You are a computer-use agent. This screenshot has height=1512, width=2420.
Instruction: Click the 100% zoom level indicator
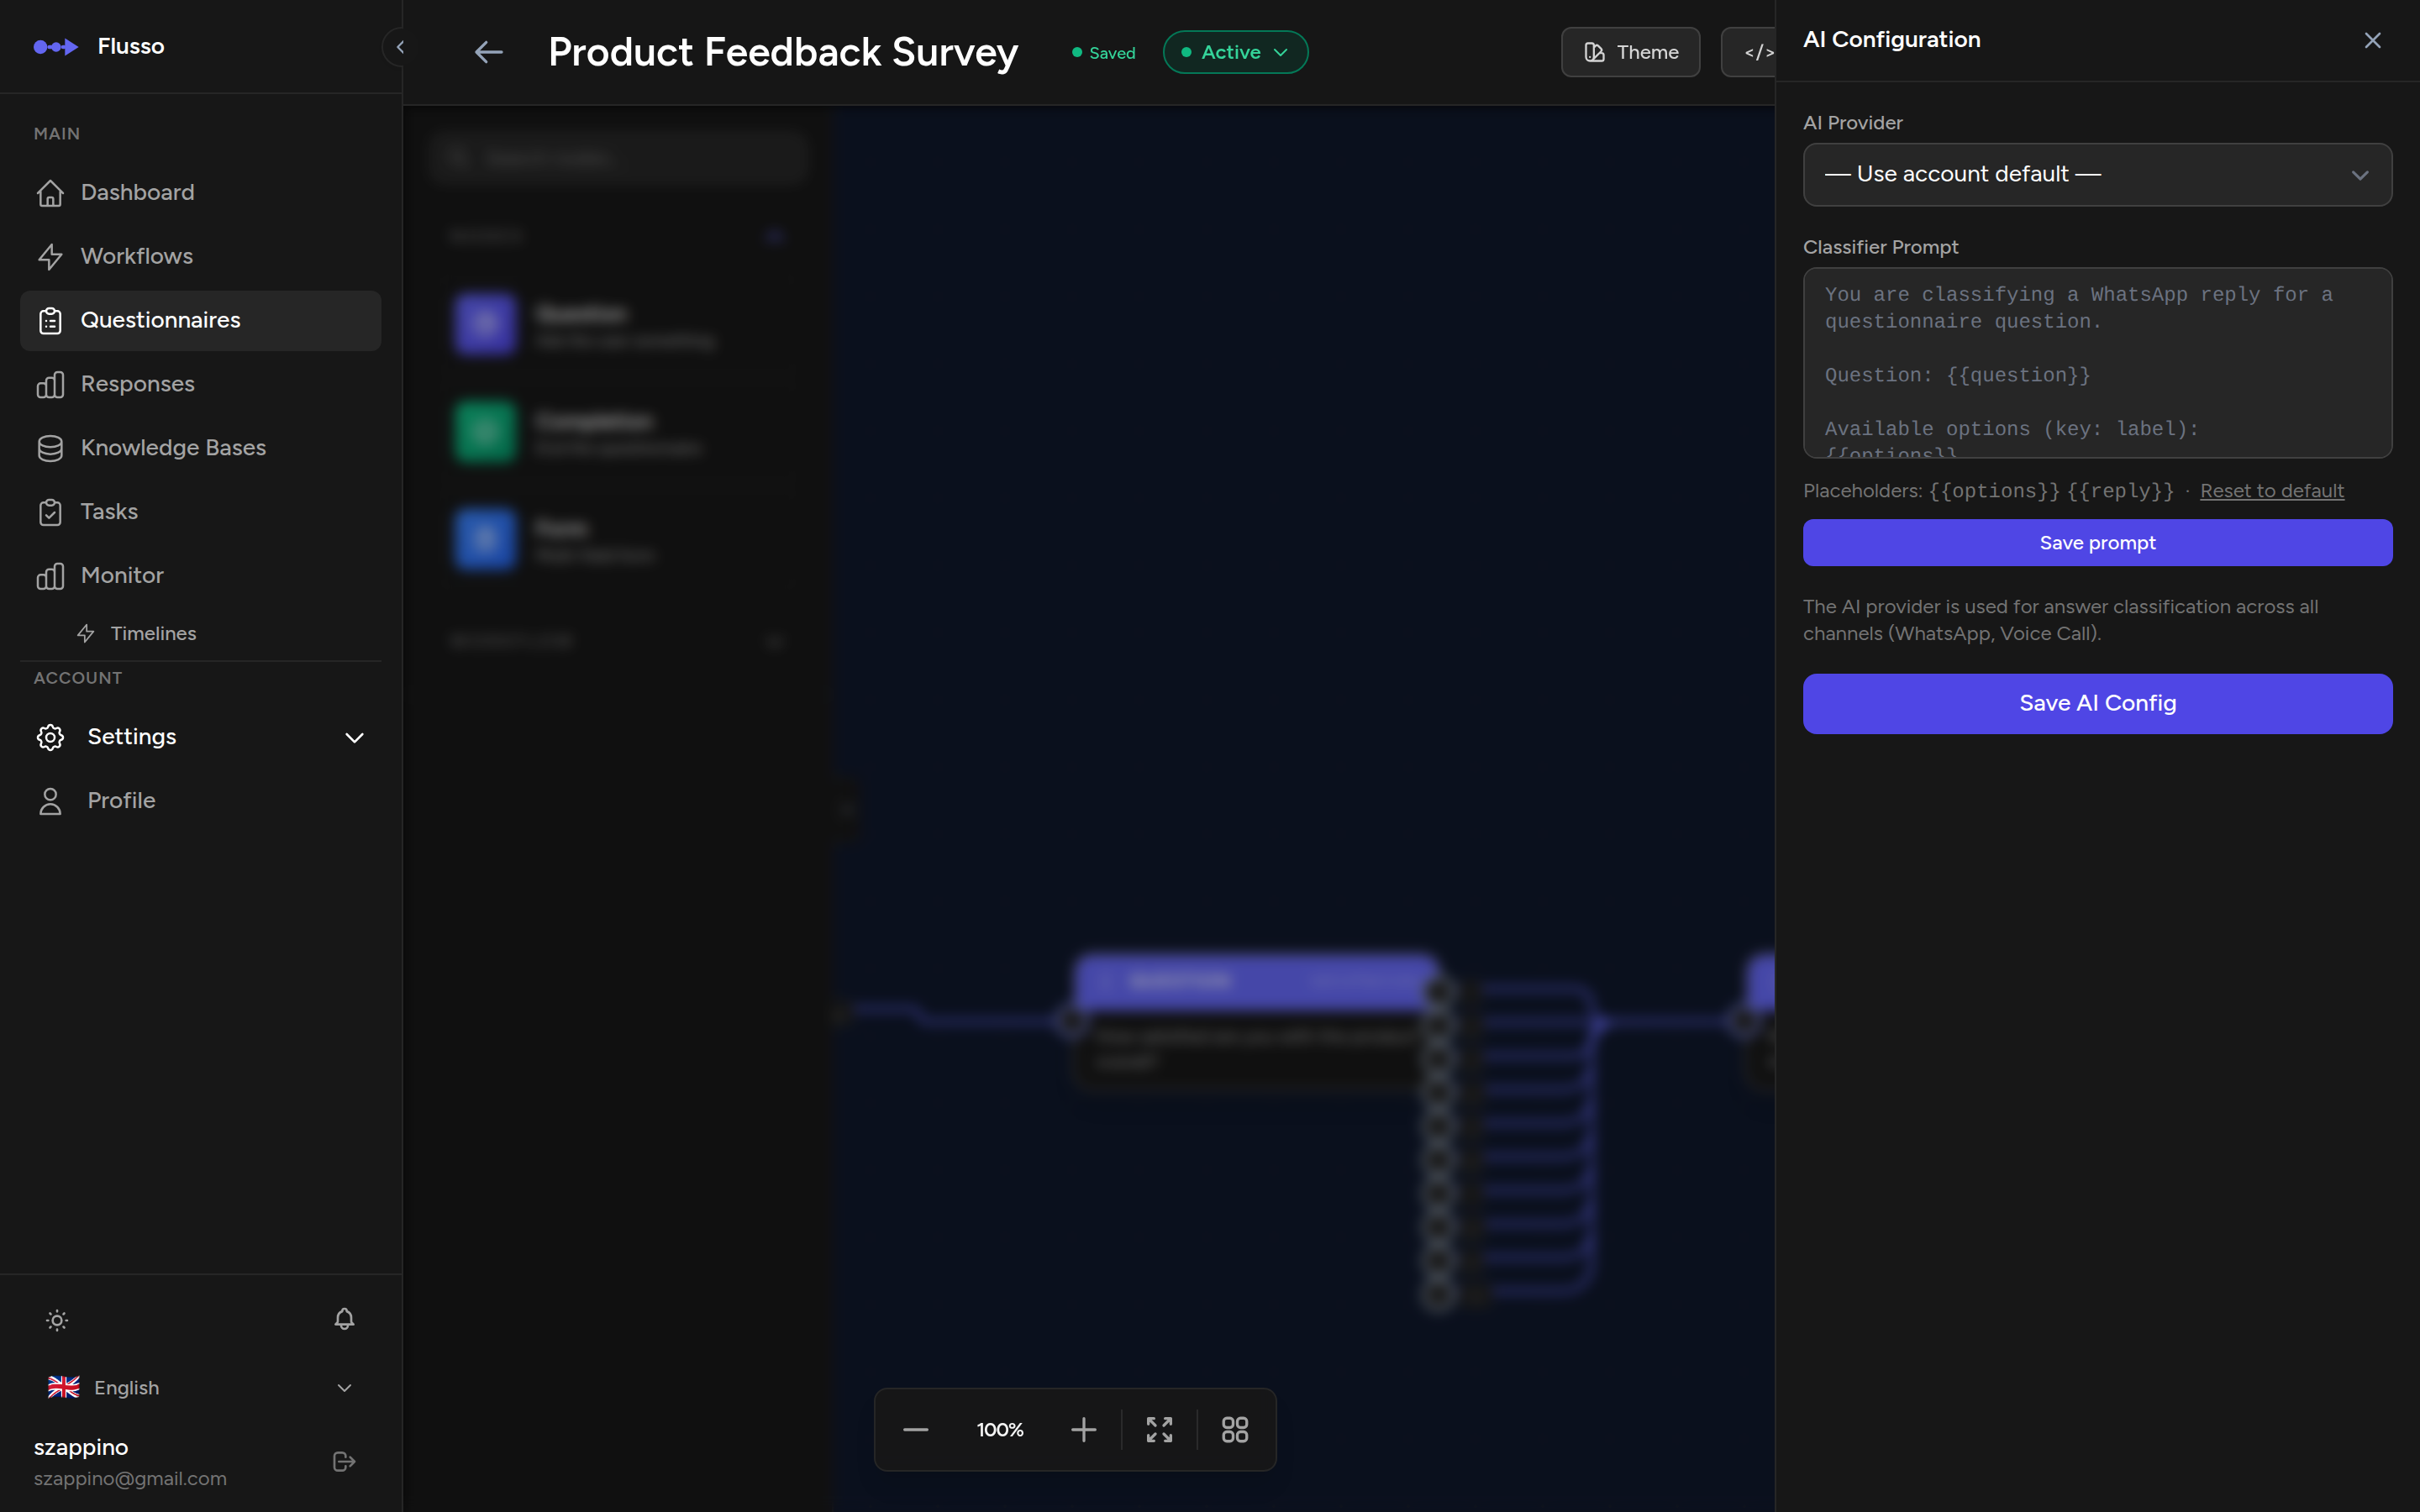tap(1000, 1430)
